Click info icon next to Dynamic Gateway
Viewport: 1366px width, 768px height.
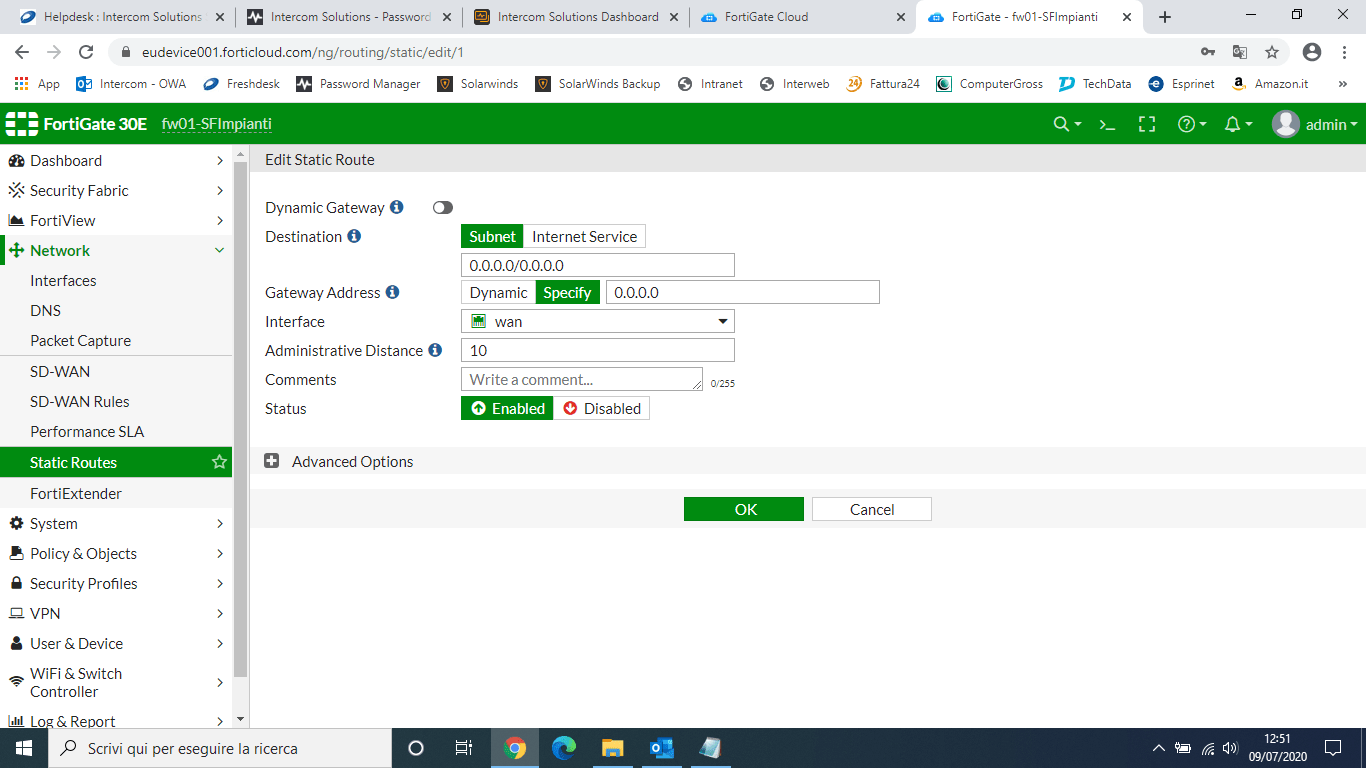click(x=397, y=207)
